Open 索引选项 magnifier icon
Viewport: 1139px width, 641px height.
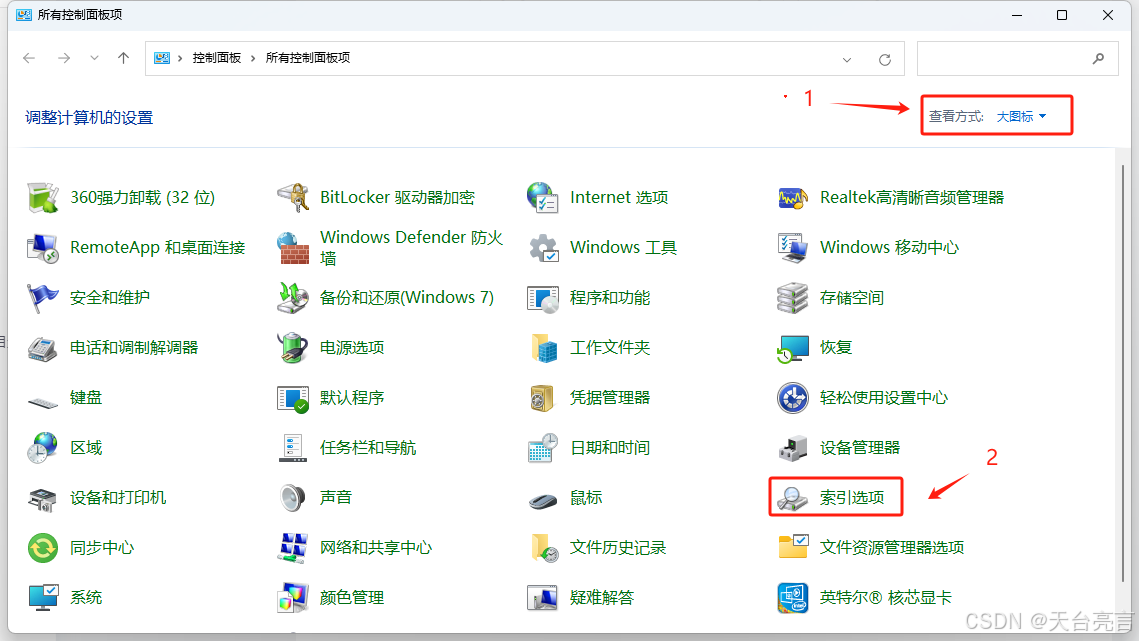pyautogui.click(x=793, y=498)
